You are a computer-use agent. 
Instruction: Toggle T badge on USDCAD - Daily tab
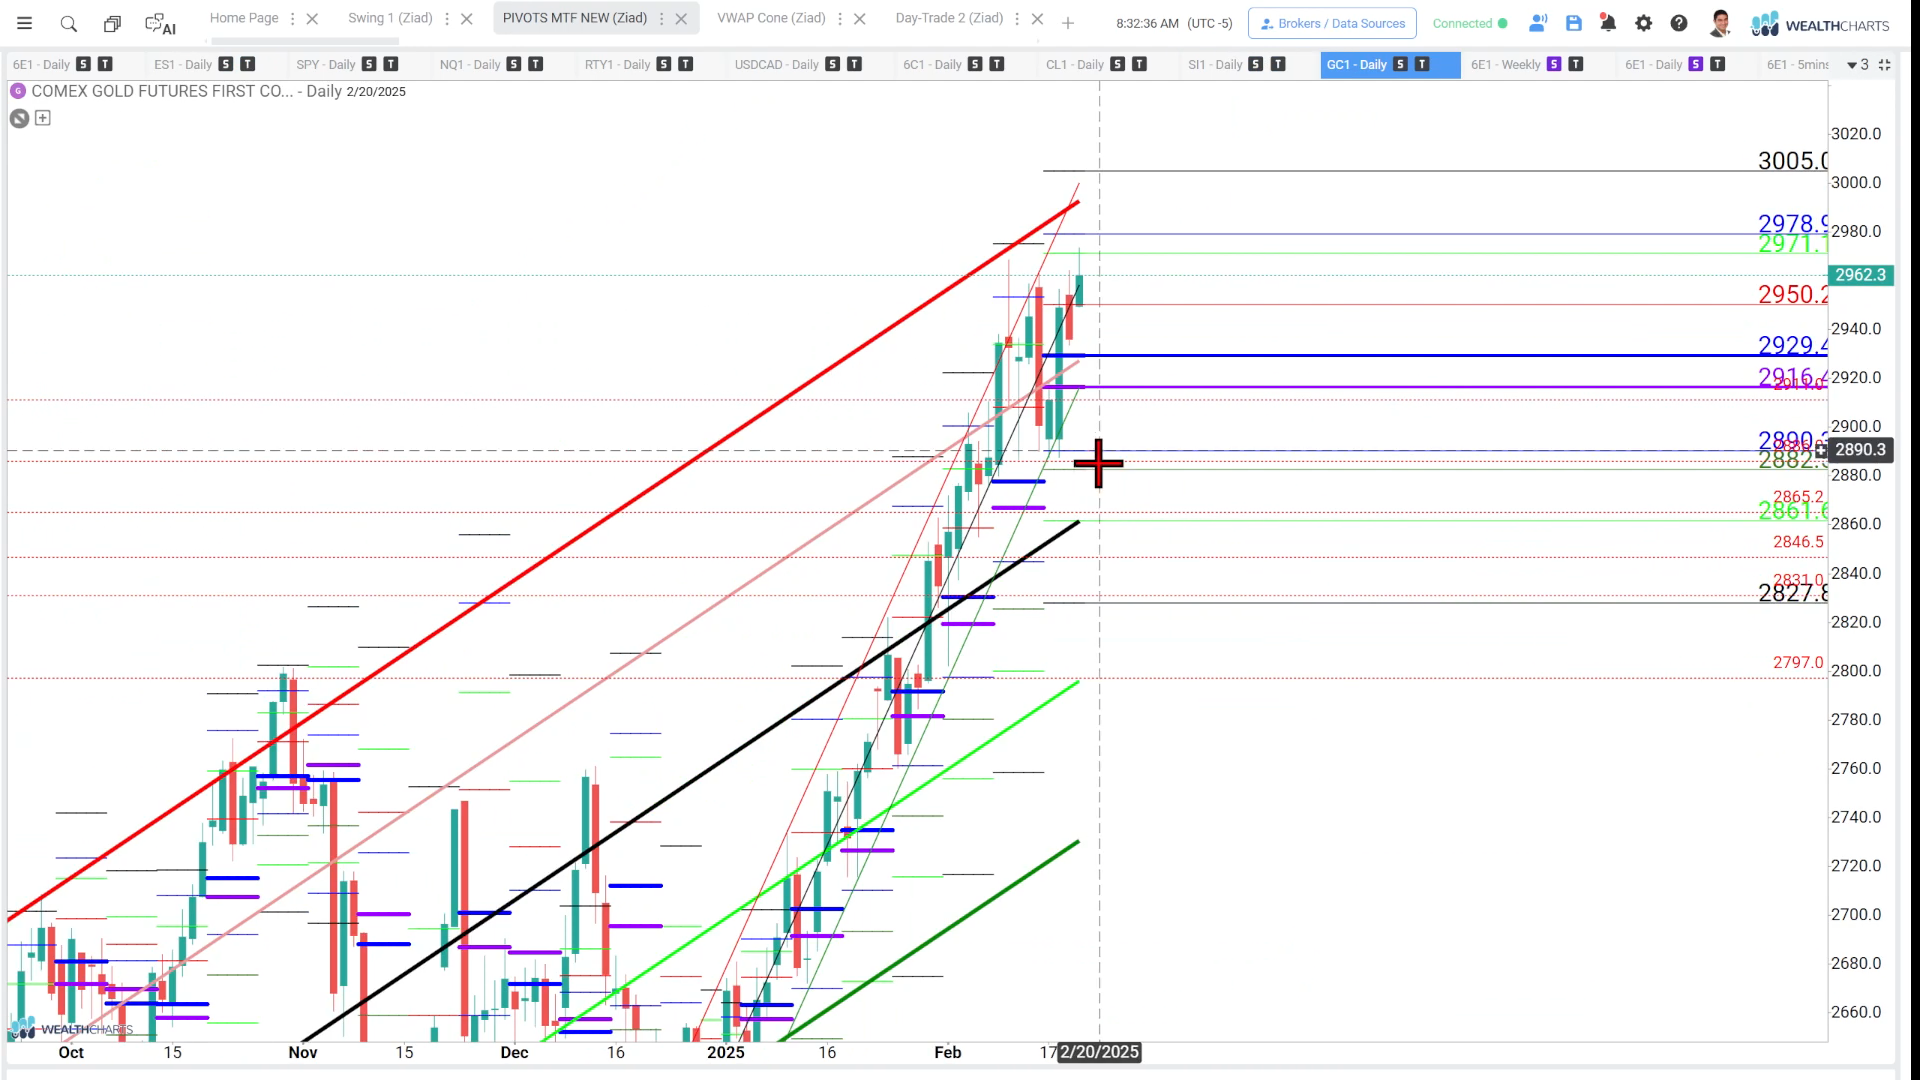point(854,64)
